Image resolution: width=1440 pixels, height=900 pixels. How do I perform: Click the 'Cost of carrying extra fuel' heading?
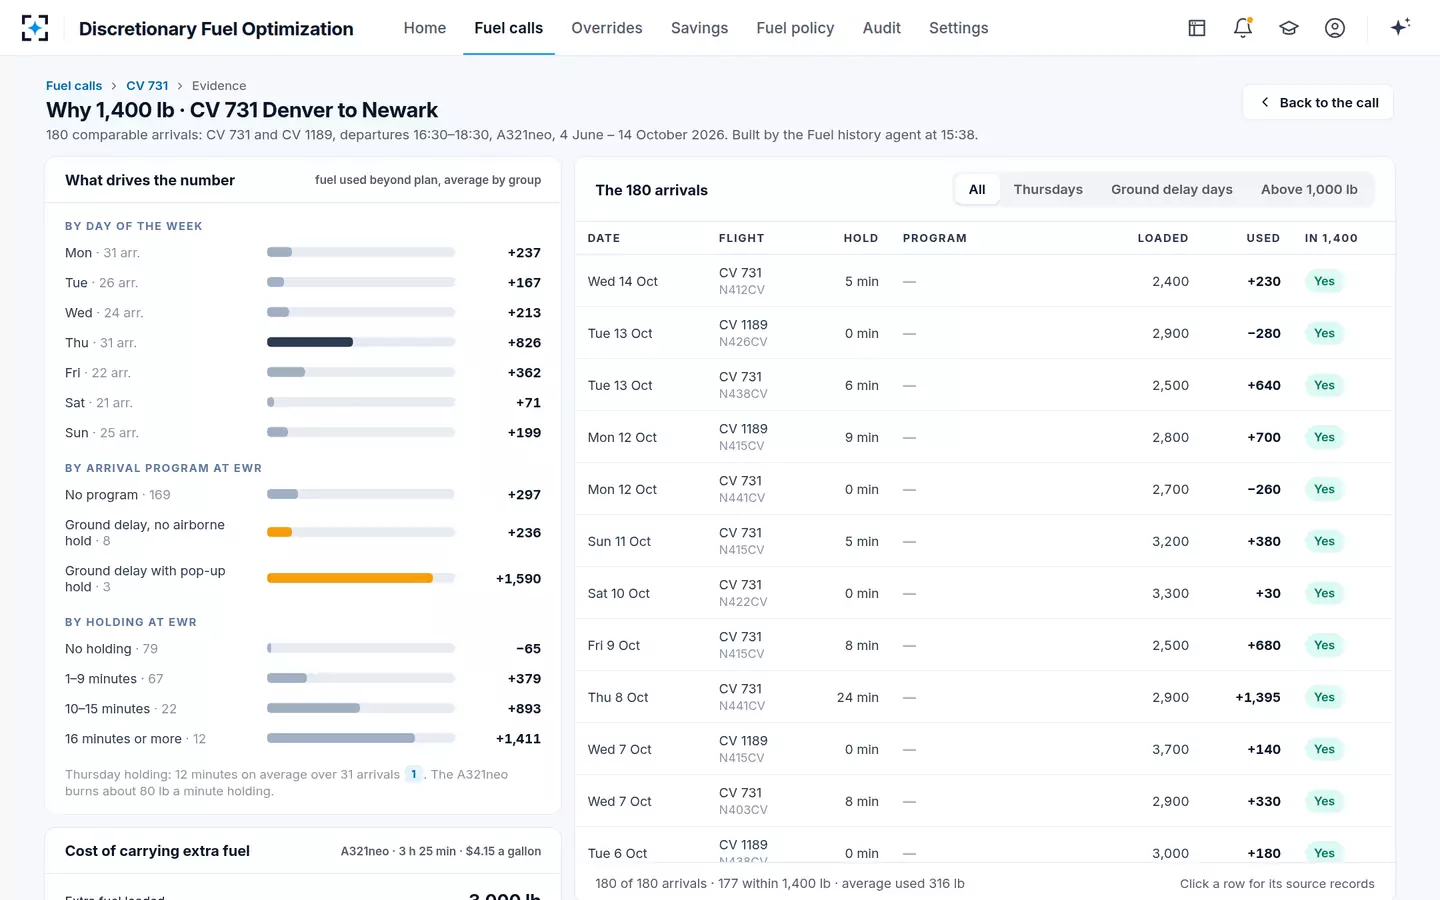157,851
